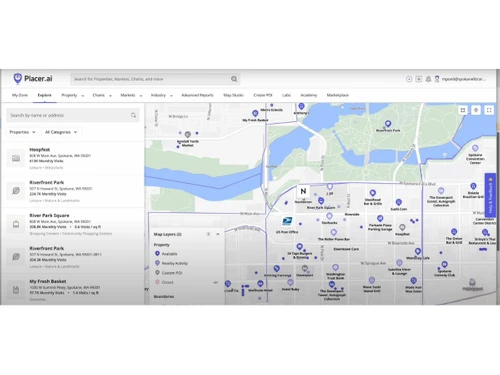Focus the top Search for Properties field

point(155,79)
